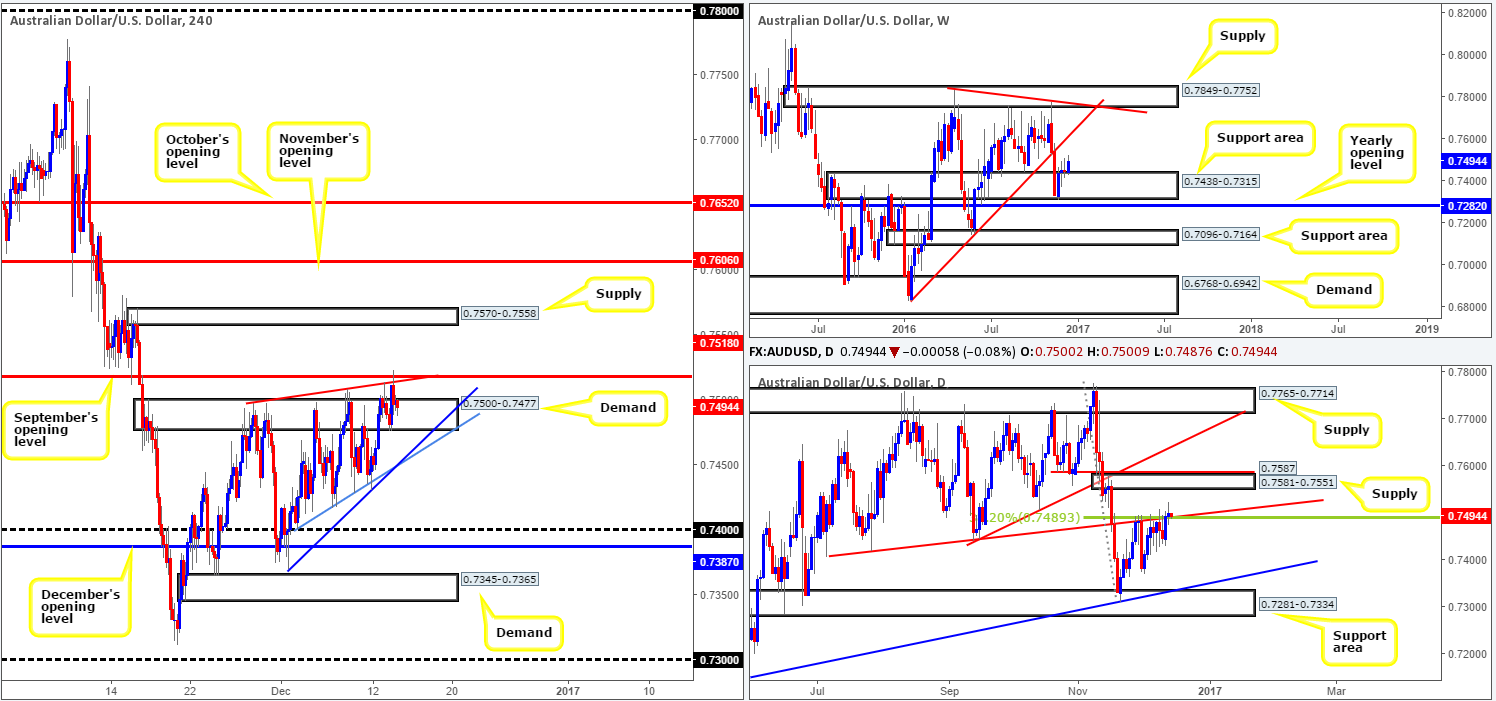Click the 0.7581-0.7551 daily supply label
Image resolution: width=1496 pixels, height=701 pixels.
coord(1299,482)
